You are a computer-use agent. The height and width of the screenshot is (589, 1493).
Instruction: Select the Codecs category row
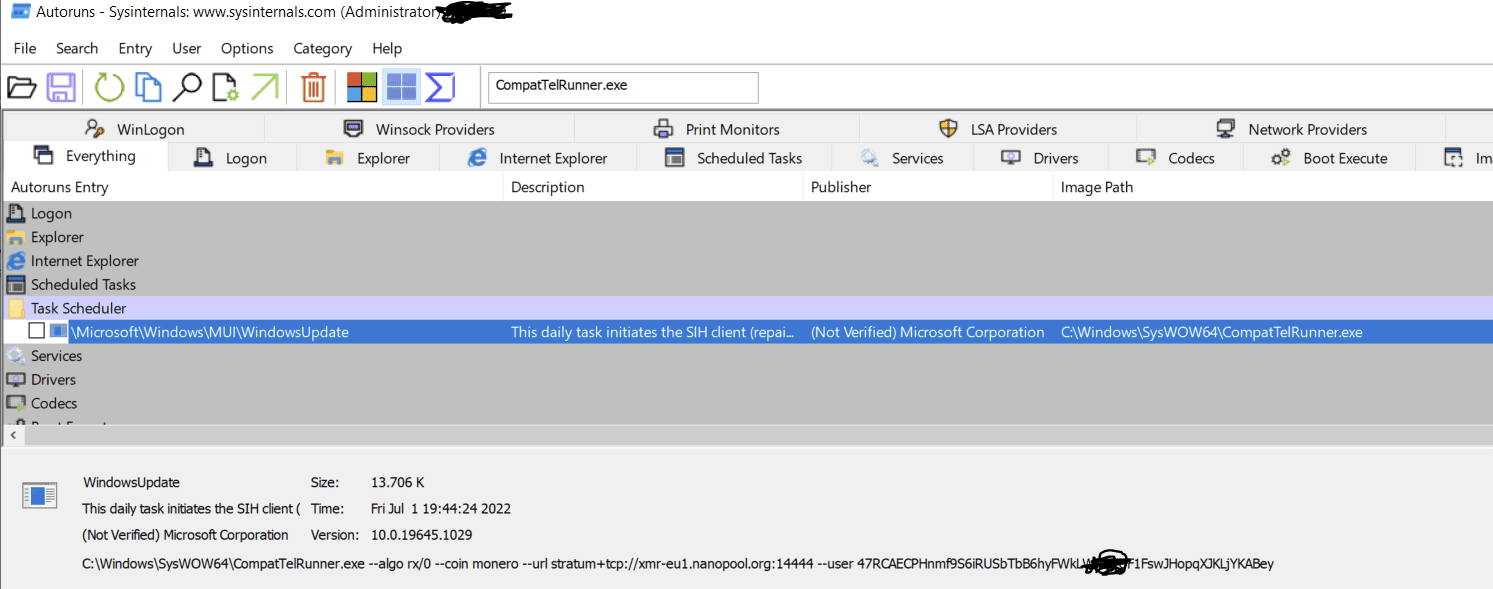tap(748, 403)
